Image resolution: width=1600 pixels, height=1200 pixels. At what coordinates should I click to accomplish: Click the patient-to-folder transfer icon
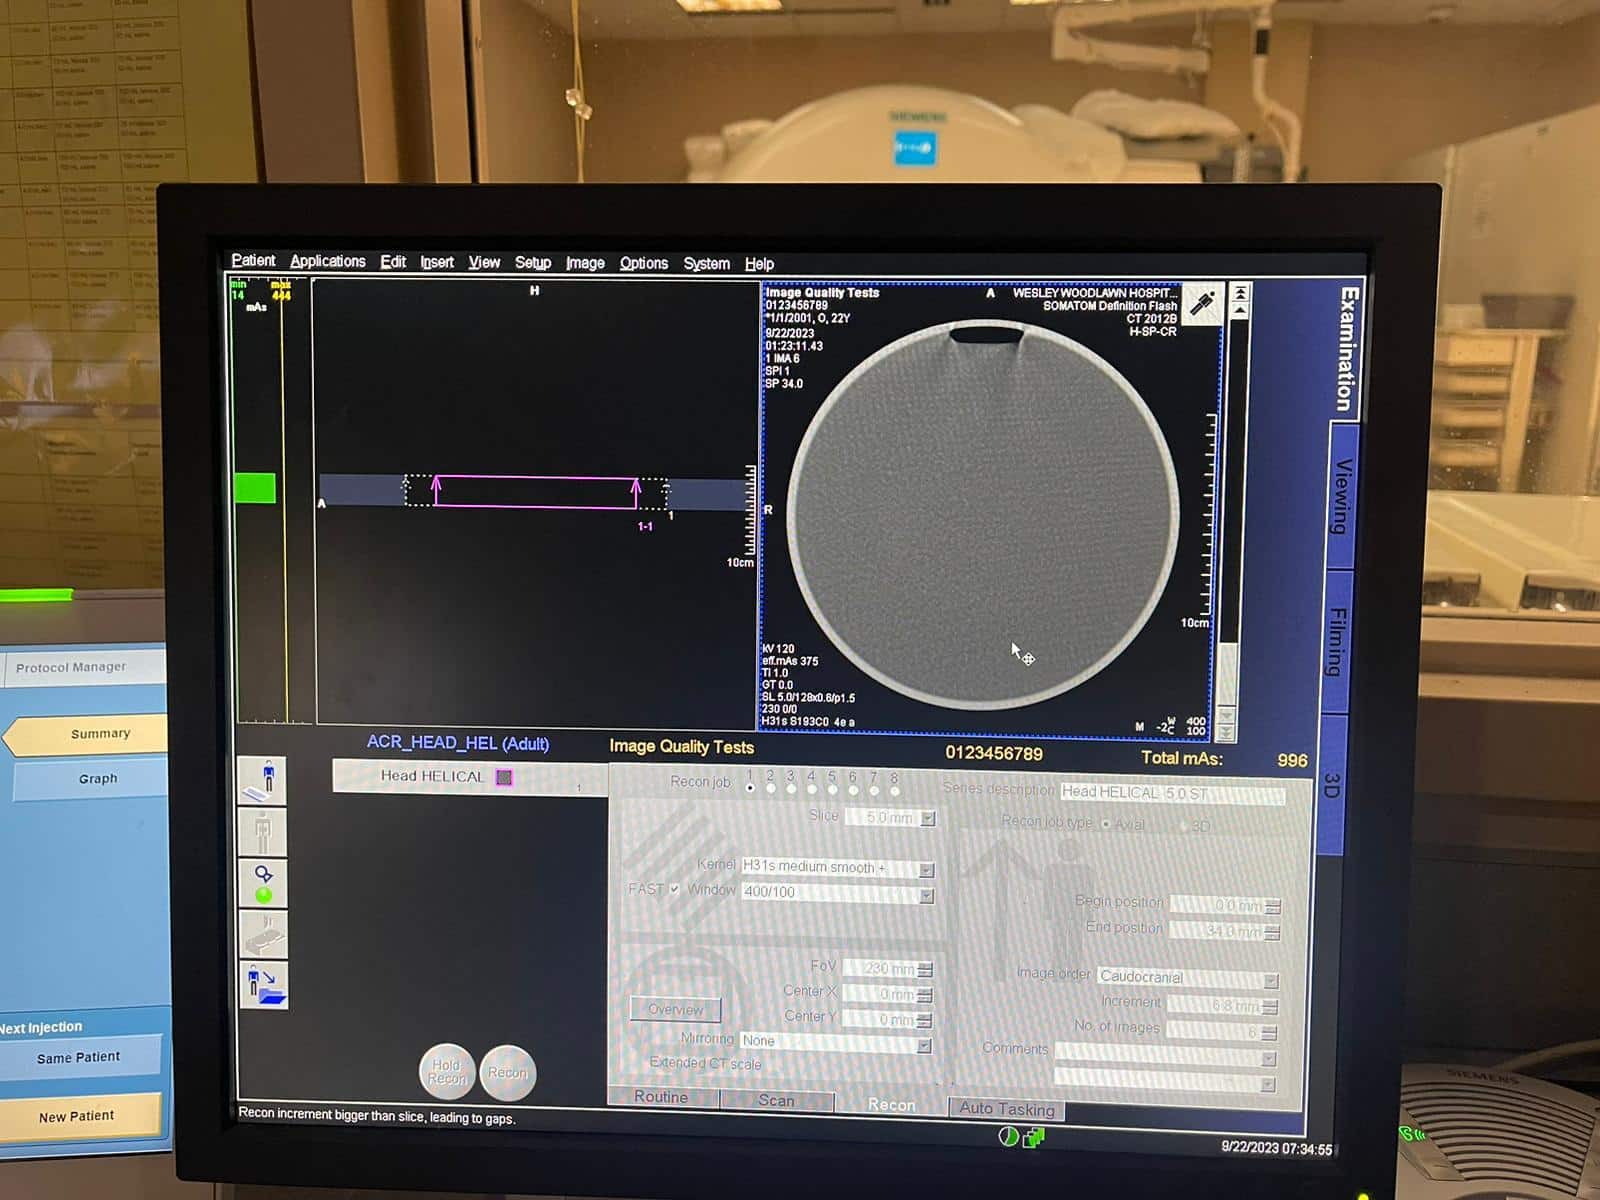pos(264,985)
